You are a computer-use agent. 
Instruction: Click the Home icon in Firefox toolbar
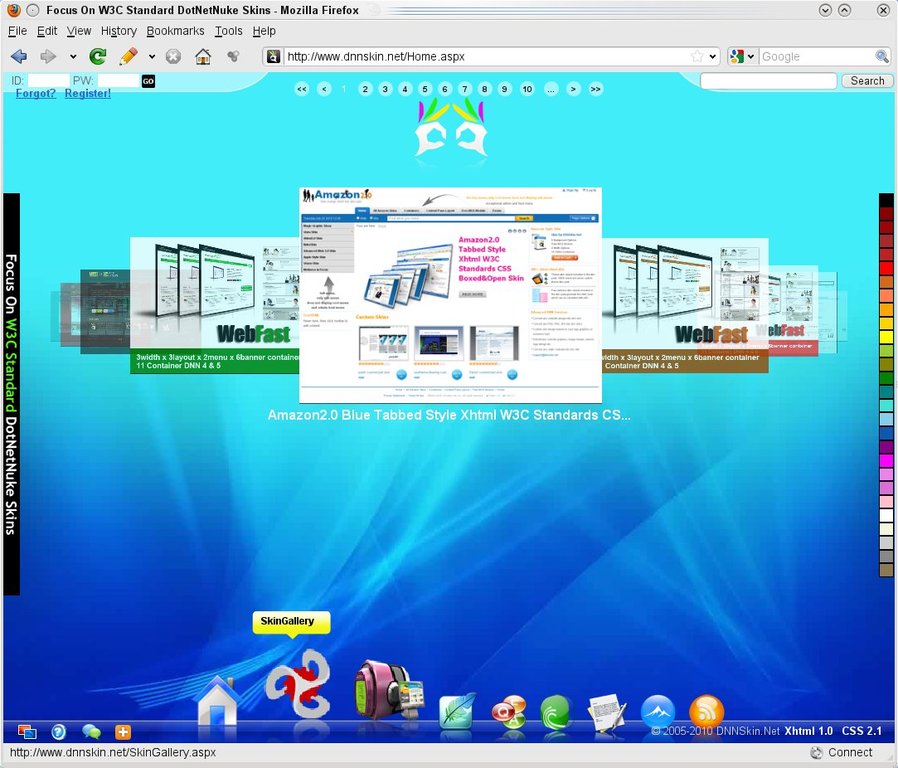203,56
